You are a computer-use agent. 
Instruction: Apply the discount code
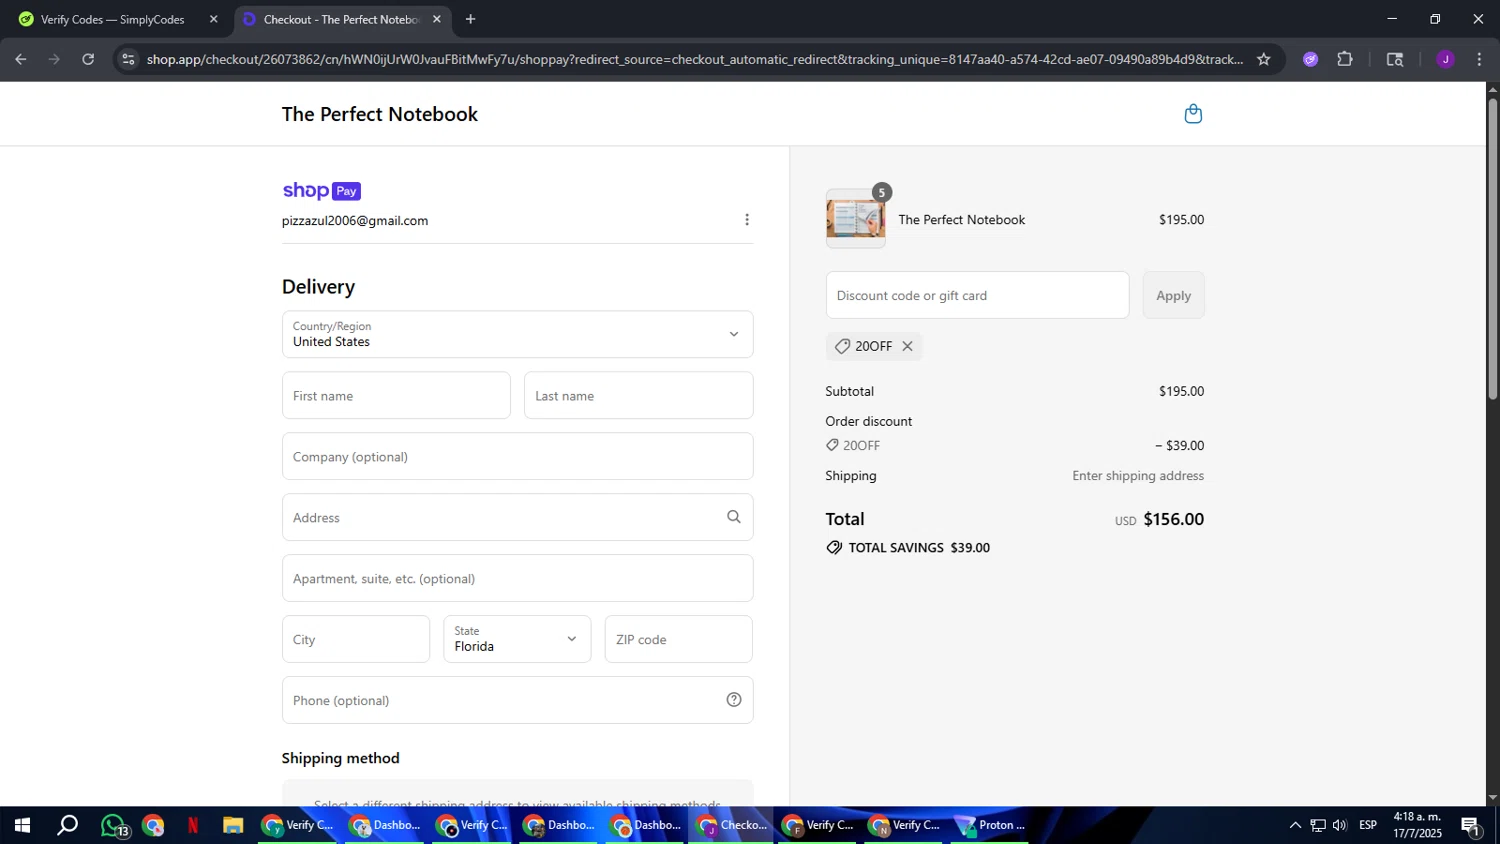coord(1173,295)
